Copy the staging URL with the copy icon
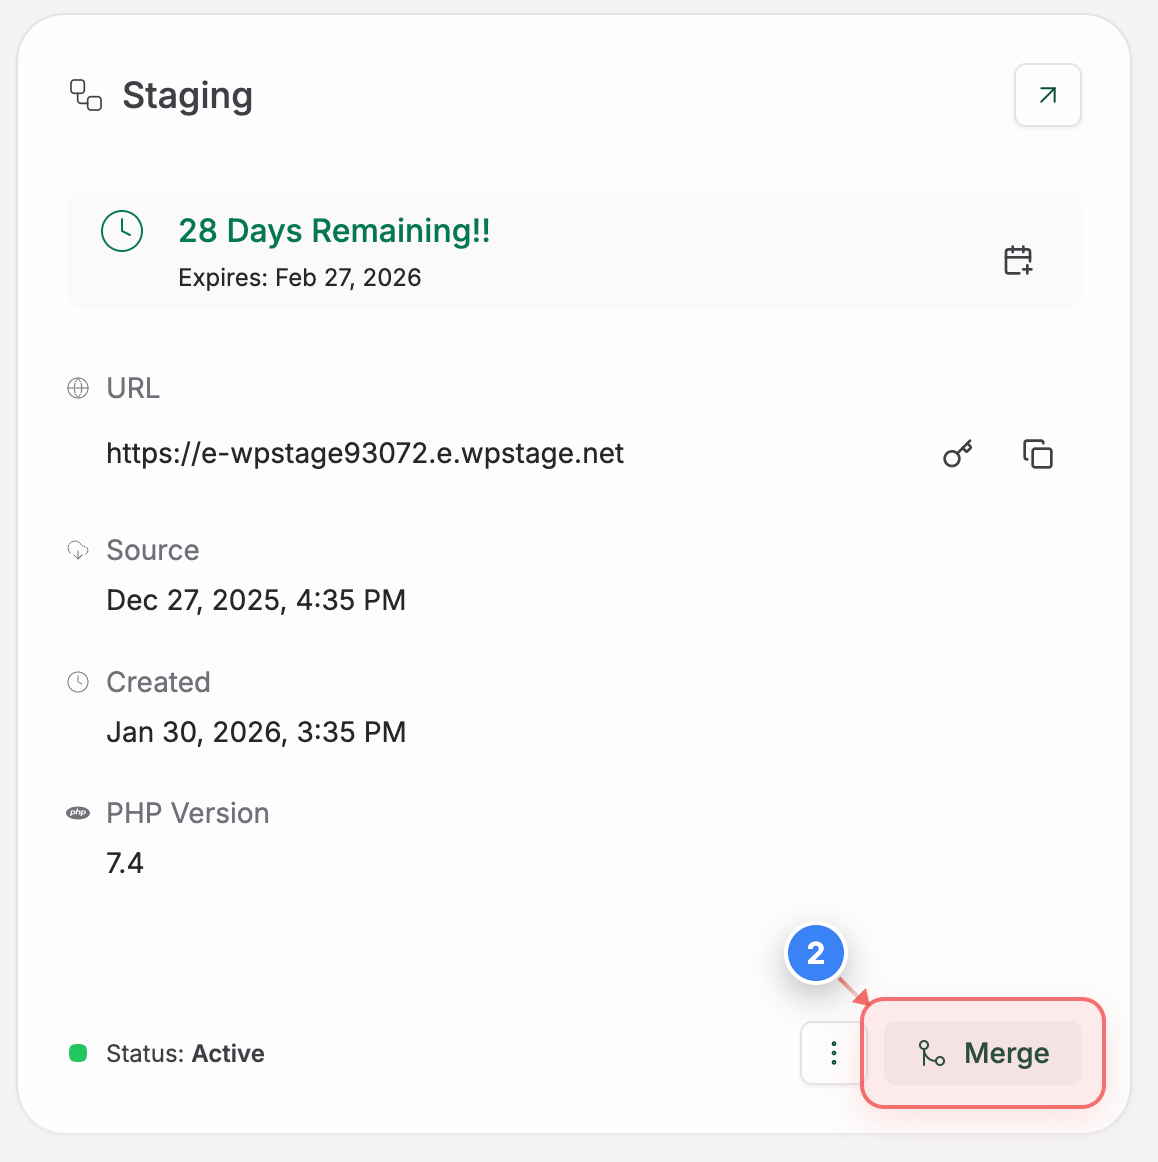This screenshot has height=1162, width=1158. (x=1038, y=453)
